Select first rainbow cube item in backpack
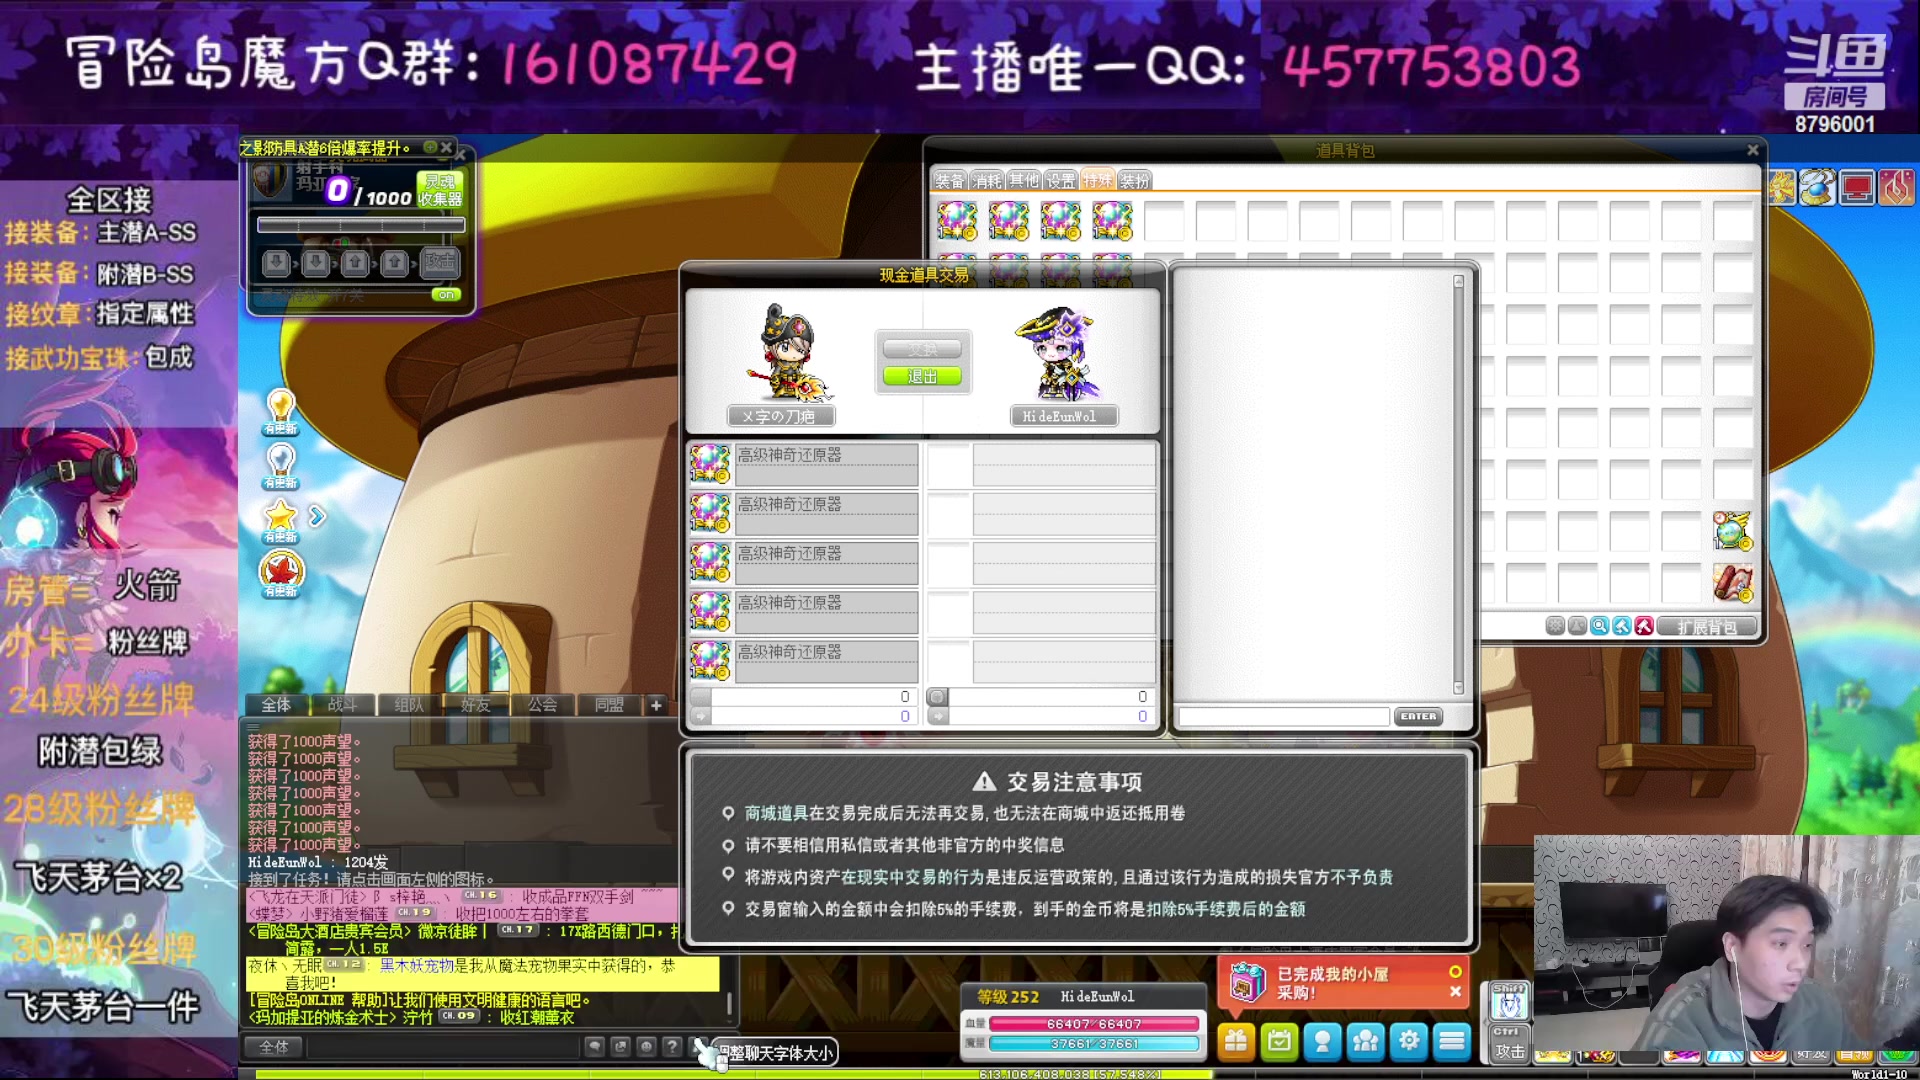1920x1080 pixels. pos(957,220)
